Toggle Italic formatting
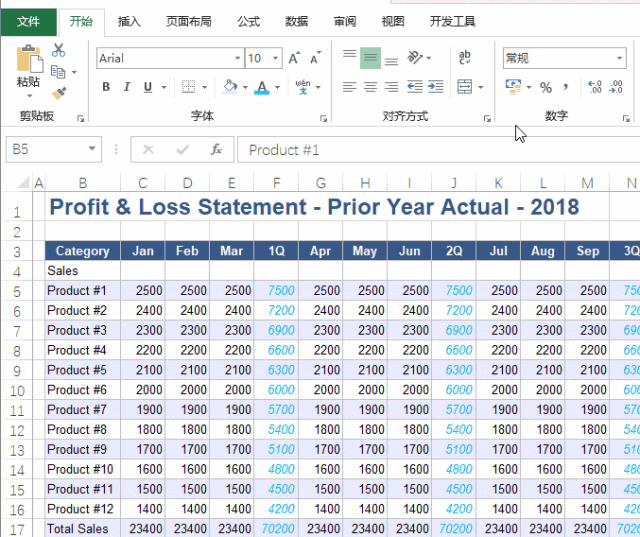The image size is (640, 537). point(127,87)
